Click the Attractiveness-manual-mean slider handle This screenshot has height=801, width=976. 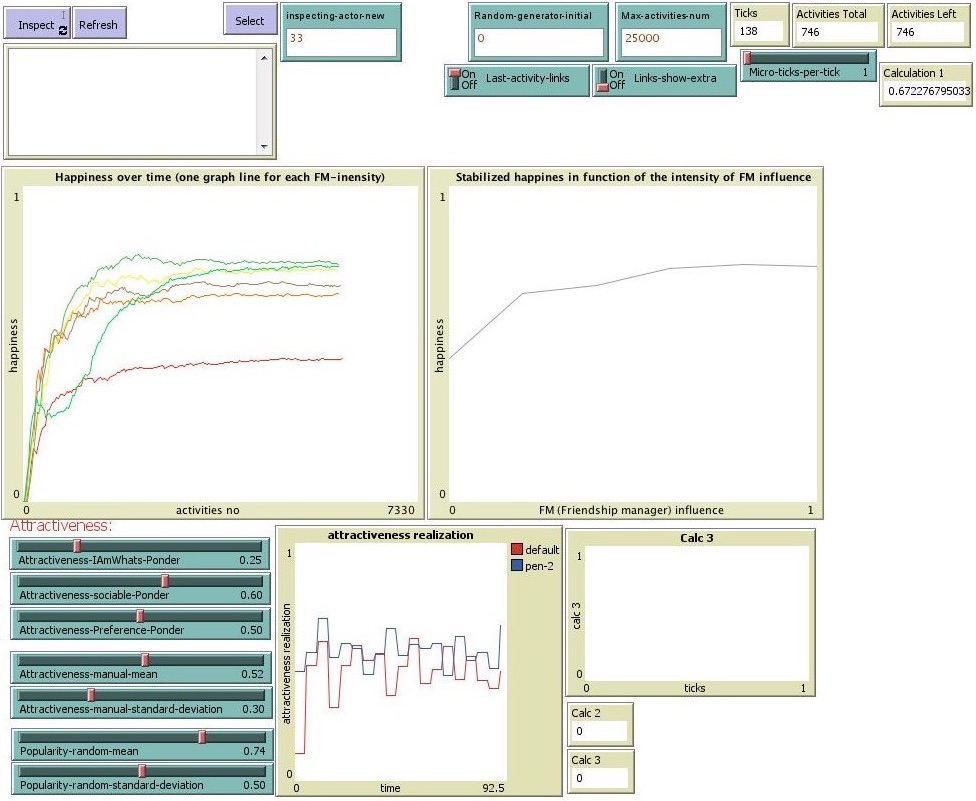click(x=145, y=659)
